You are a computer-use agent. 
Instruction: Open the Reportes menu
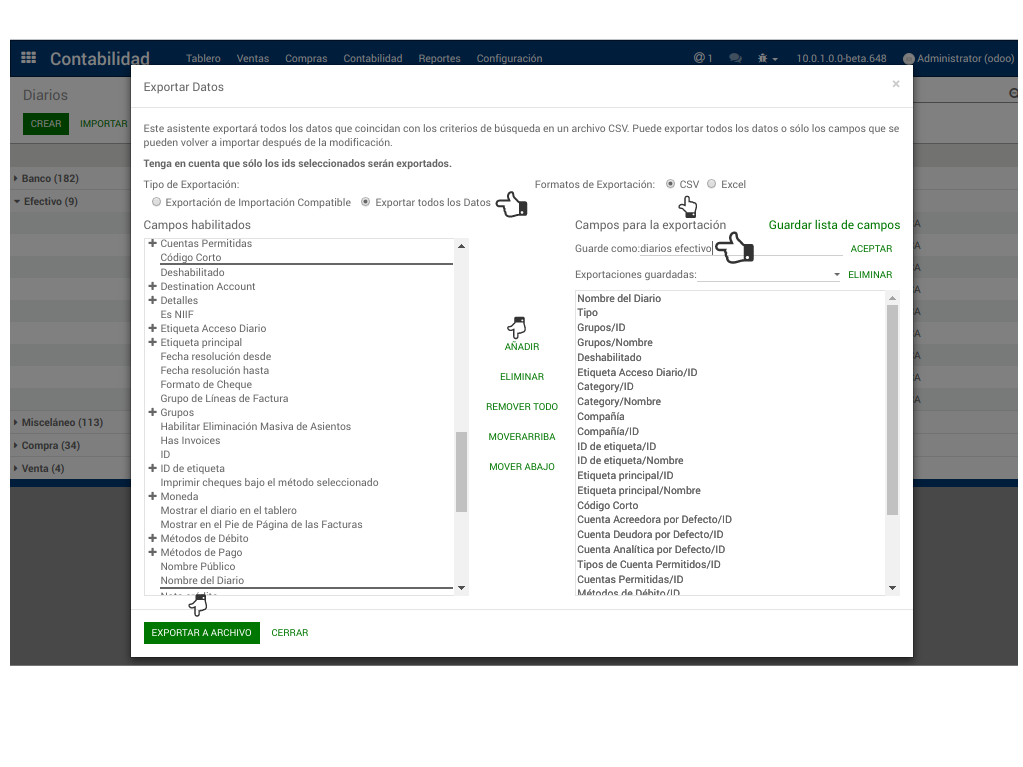pos(439,59)
